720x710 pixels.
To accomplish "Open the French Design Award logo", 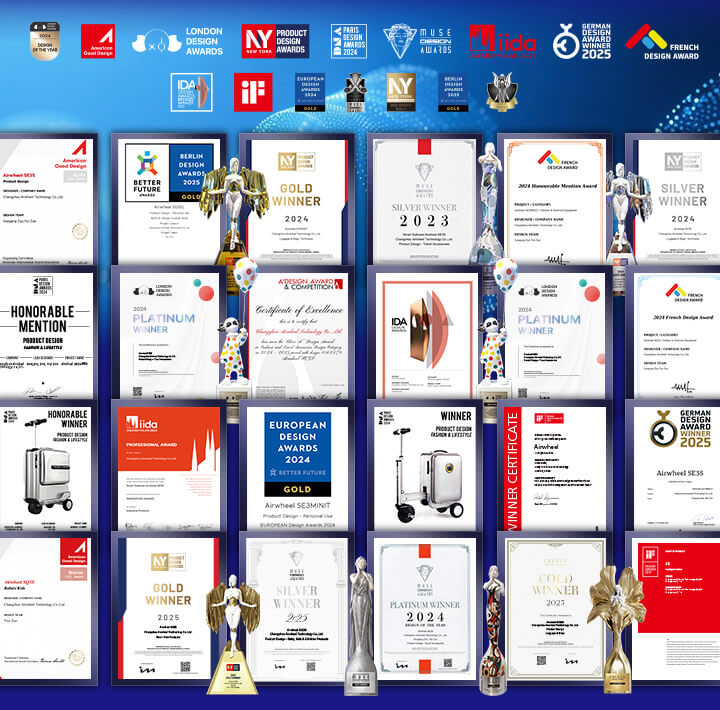I will tap(665, 41).
